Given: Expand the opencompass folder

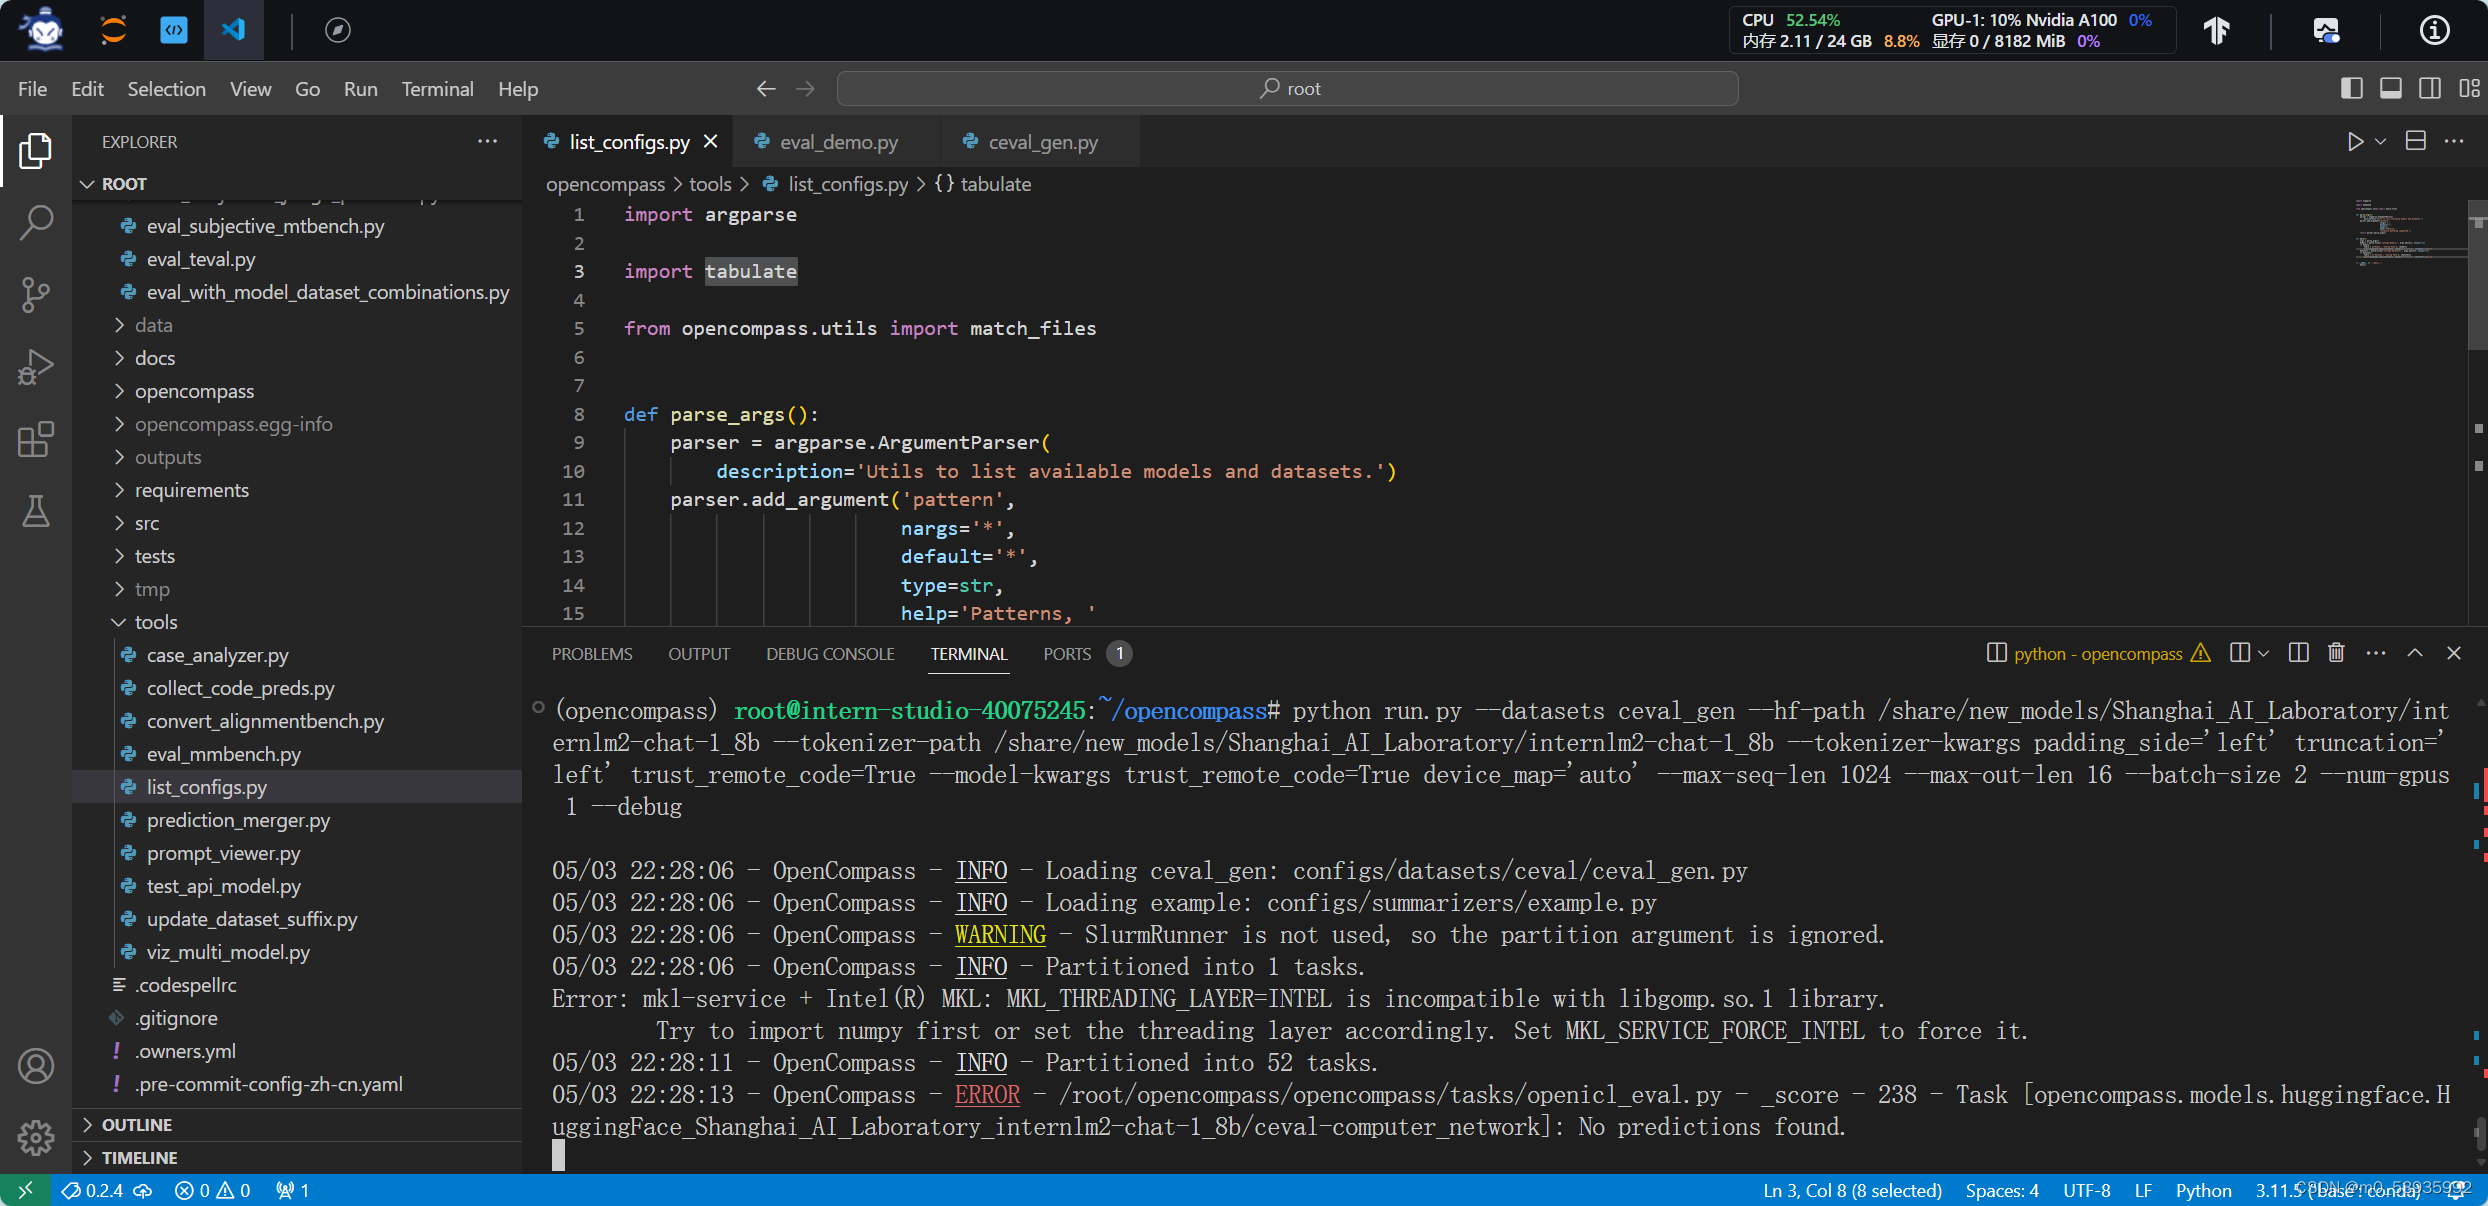Looking at the screenshot, I should click(194, 391).
